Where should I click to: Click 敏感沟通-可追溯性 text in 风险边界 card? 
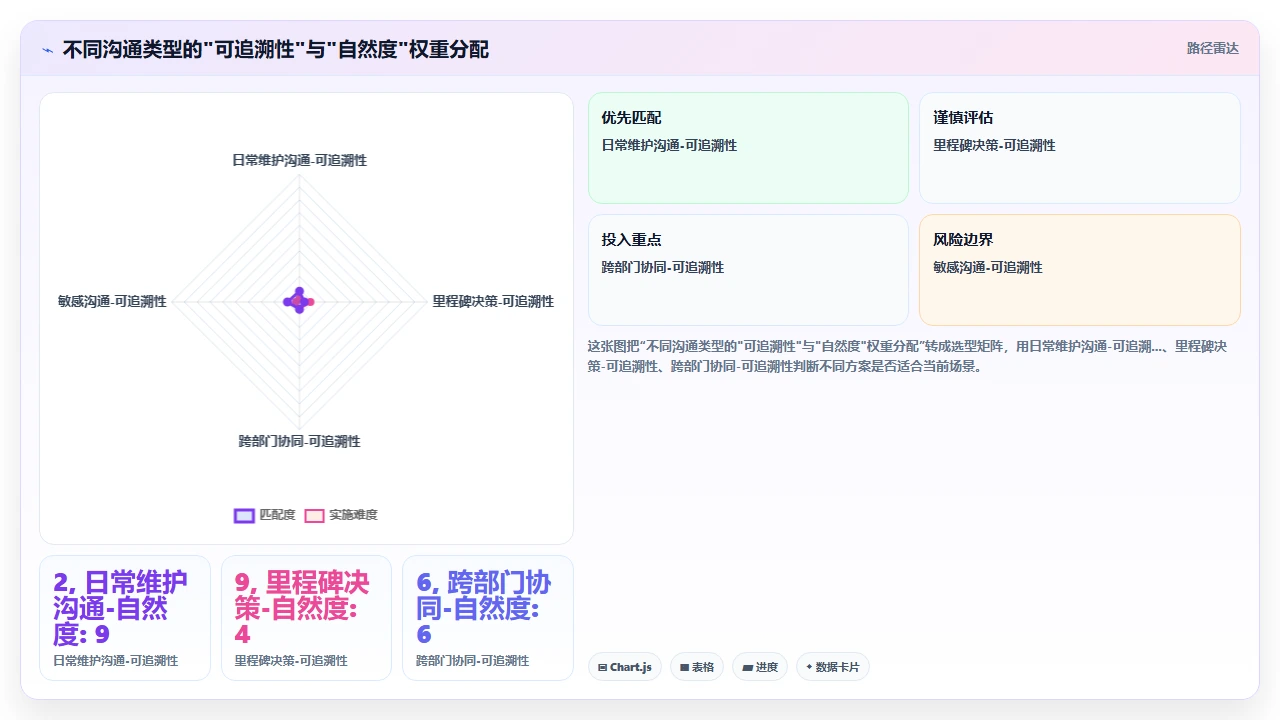[988, 267]
